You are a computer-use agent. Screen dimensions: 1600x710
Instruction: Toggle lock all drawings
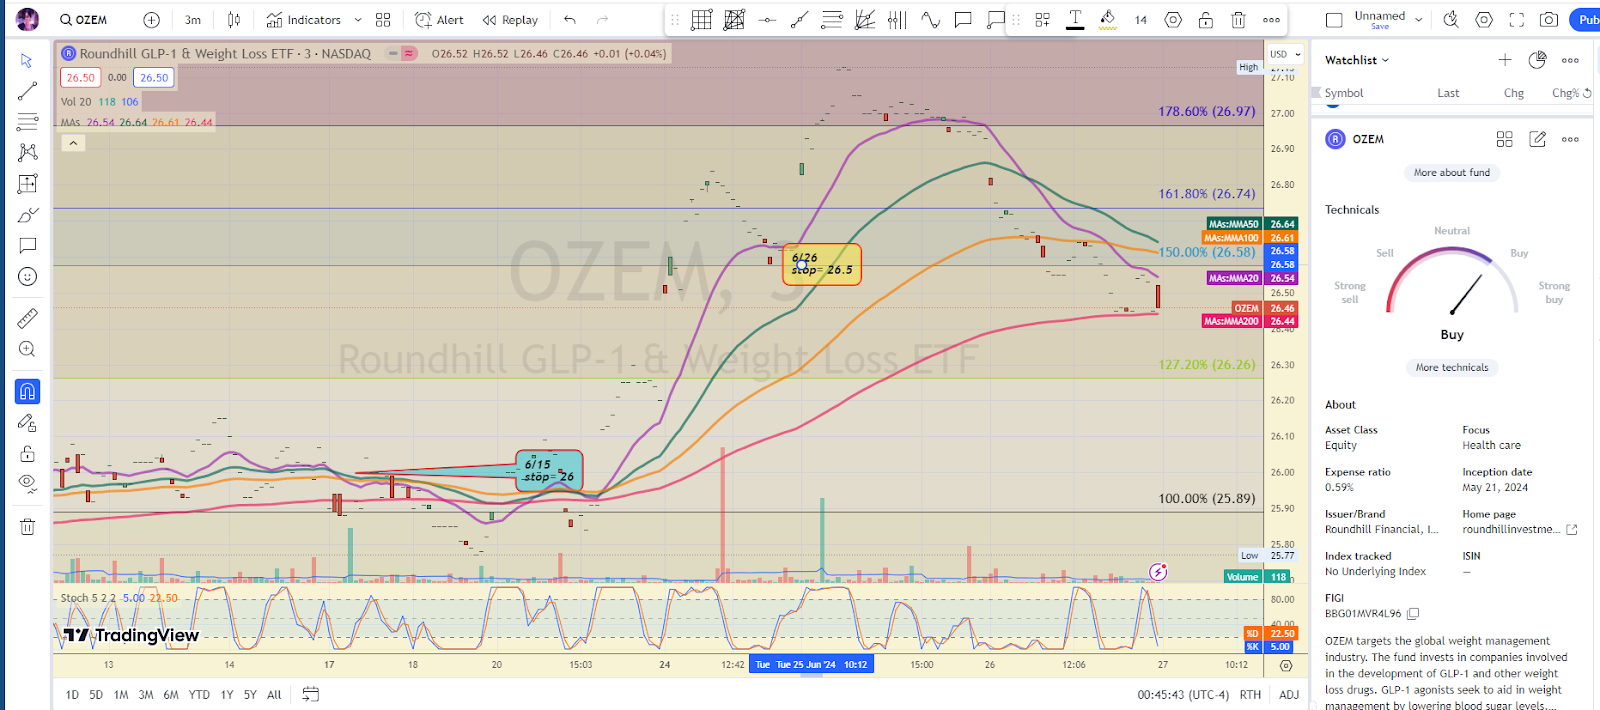pos(27,453)
